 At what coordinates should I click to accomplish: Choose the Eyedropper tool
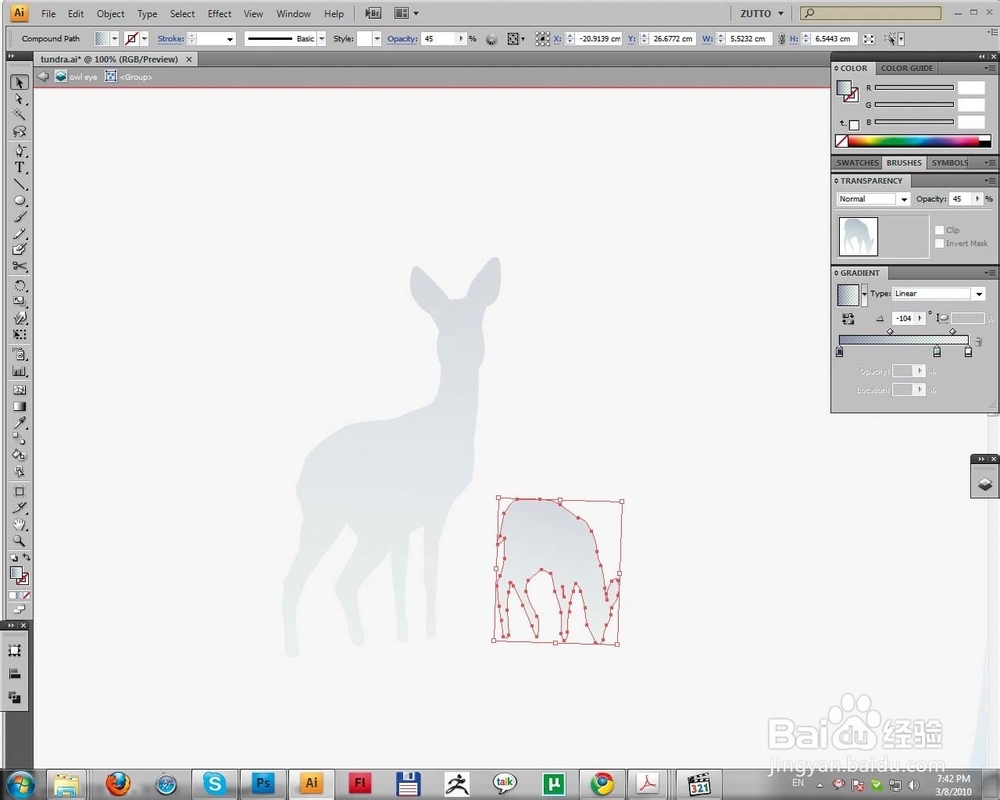click(20, 423)
